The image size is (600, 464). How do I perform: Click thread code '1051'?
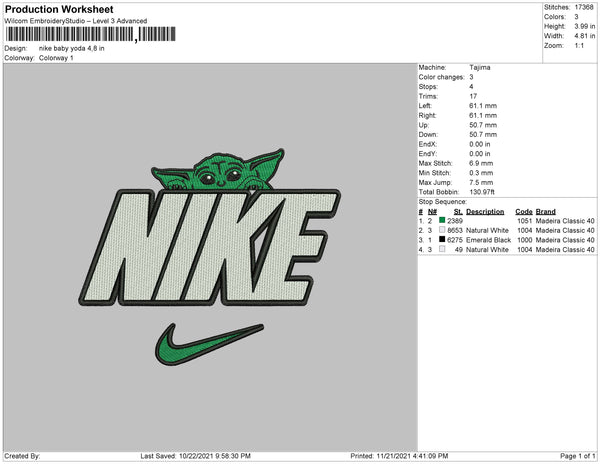click(525, 221)
